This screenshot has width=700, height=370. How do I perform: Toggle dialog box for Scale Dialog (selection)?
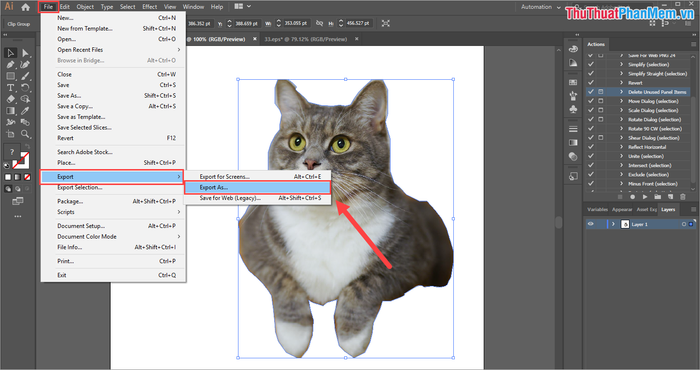pyautogui.click(x=601, y=110)
